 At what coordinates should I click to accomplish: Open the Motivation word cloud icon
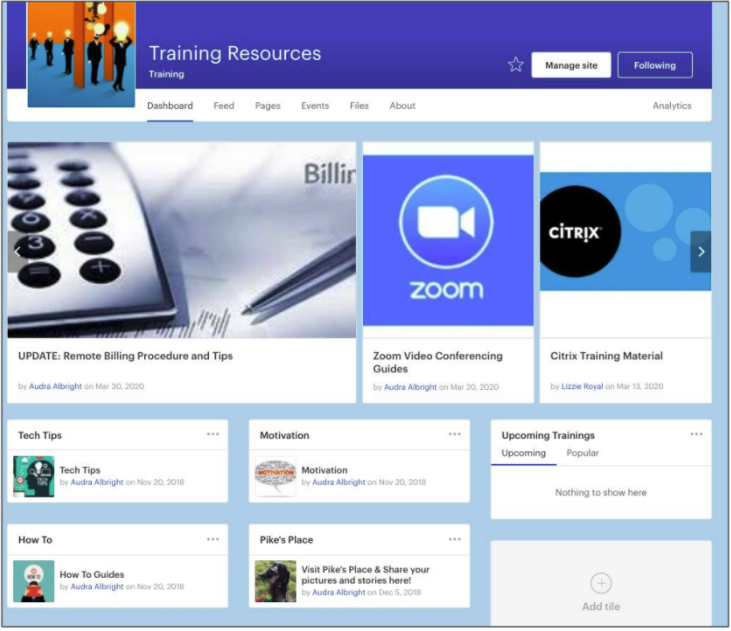click(275, 477)
